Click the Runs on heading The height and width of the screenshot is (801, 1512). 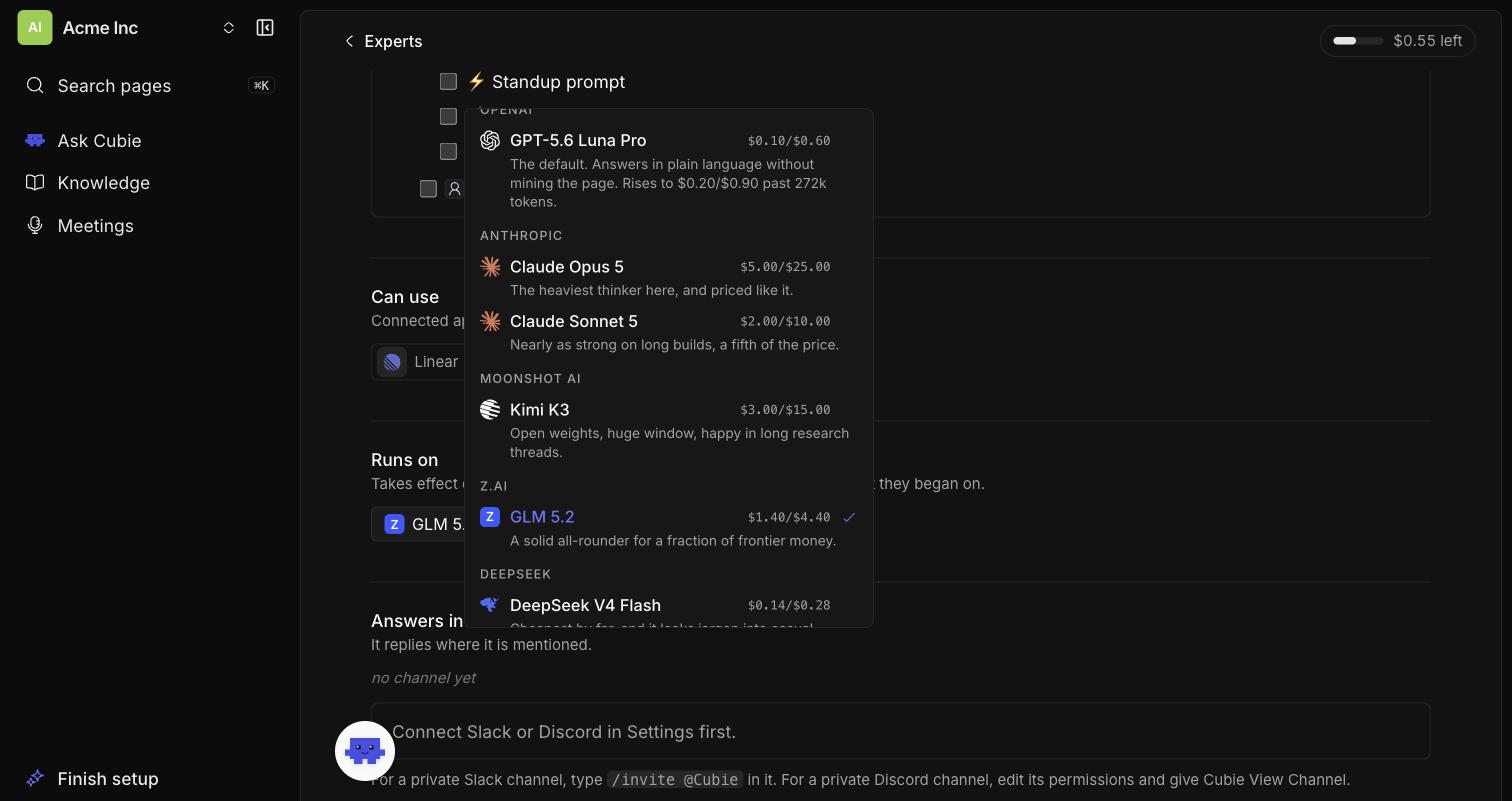[404, 460]
